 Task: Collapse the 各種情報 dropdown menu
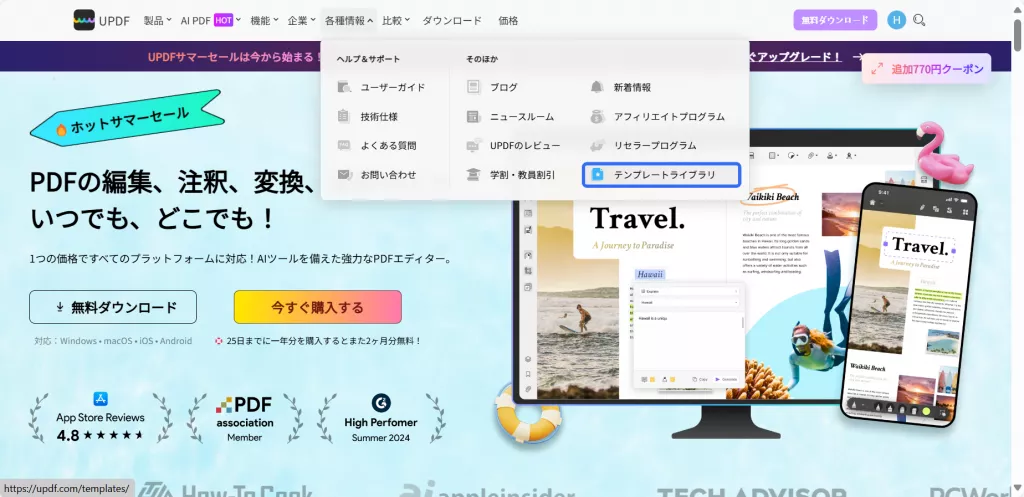click(x=349, y=20)
